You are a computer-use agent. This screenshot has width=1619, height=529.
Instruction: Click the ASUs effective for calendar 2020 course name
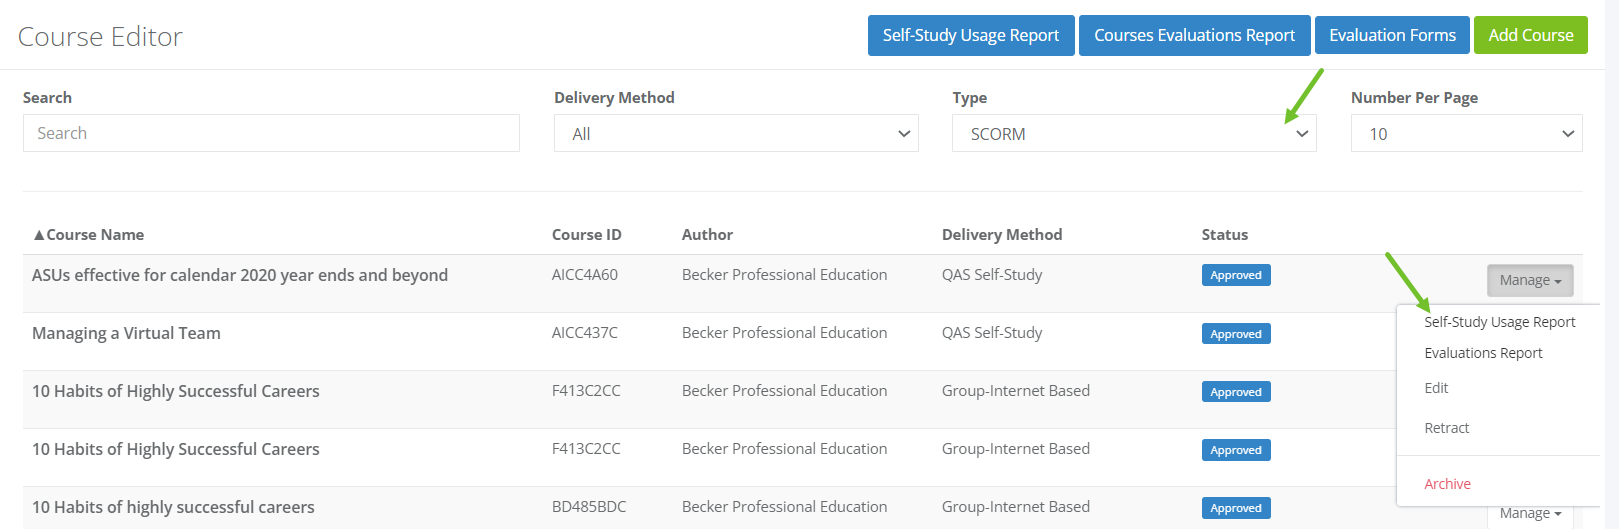240,275
